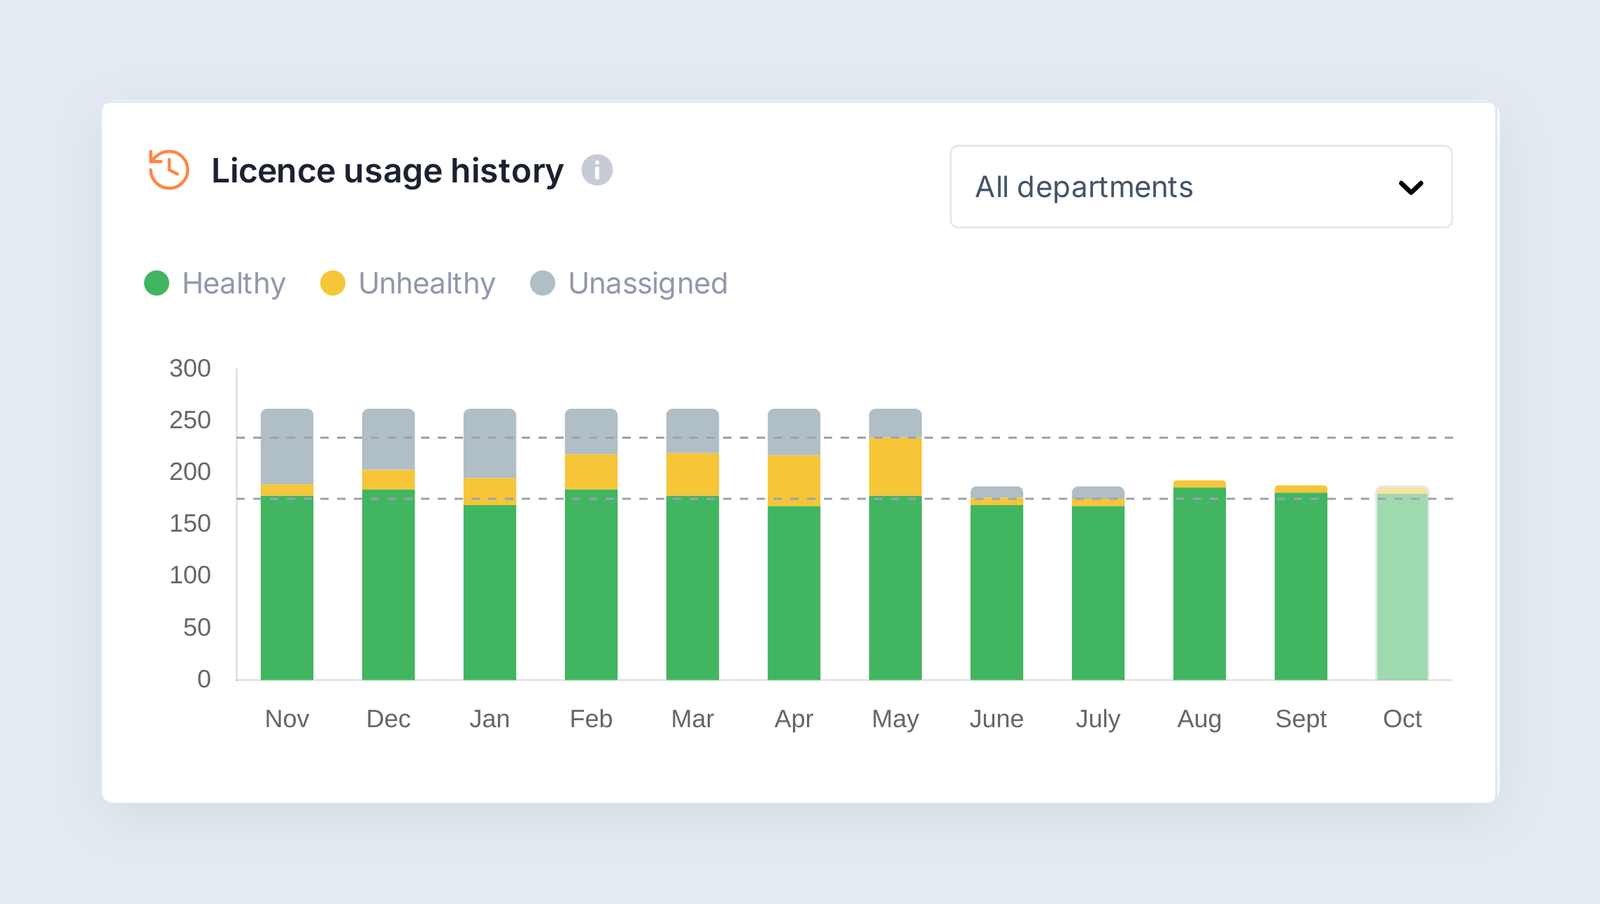Click the Apr axis label
The height and width of the screenshot is (904, 1600).
tap(794, 719)
